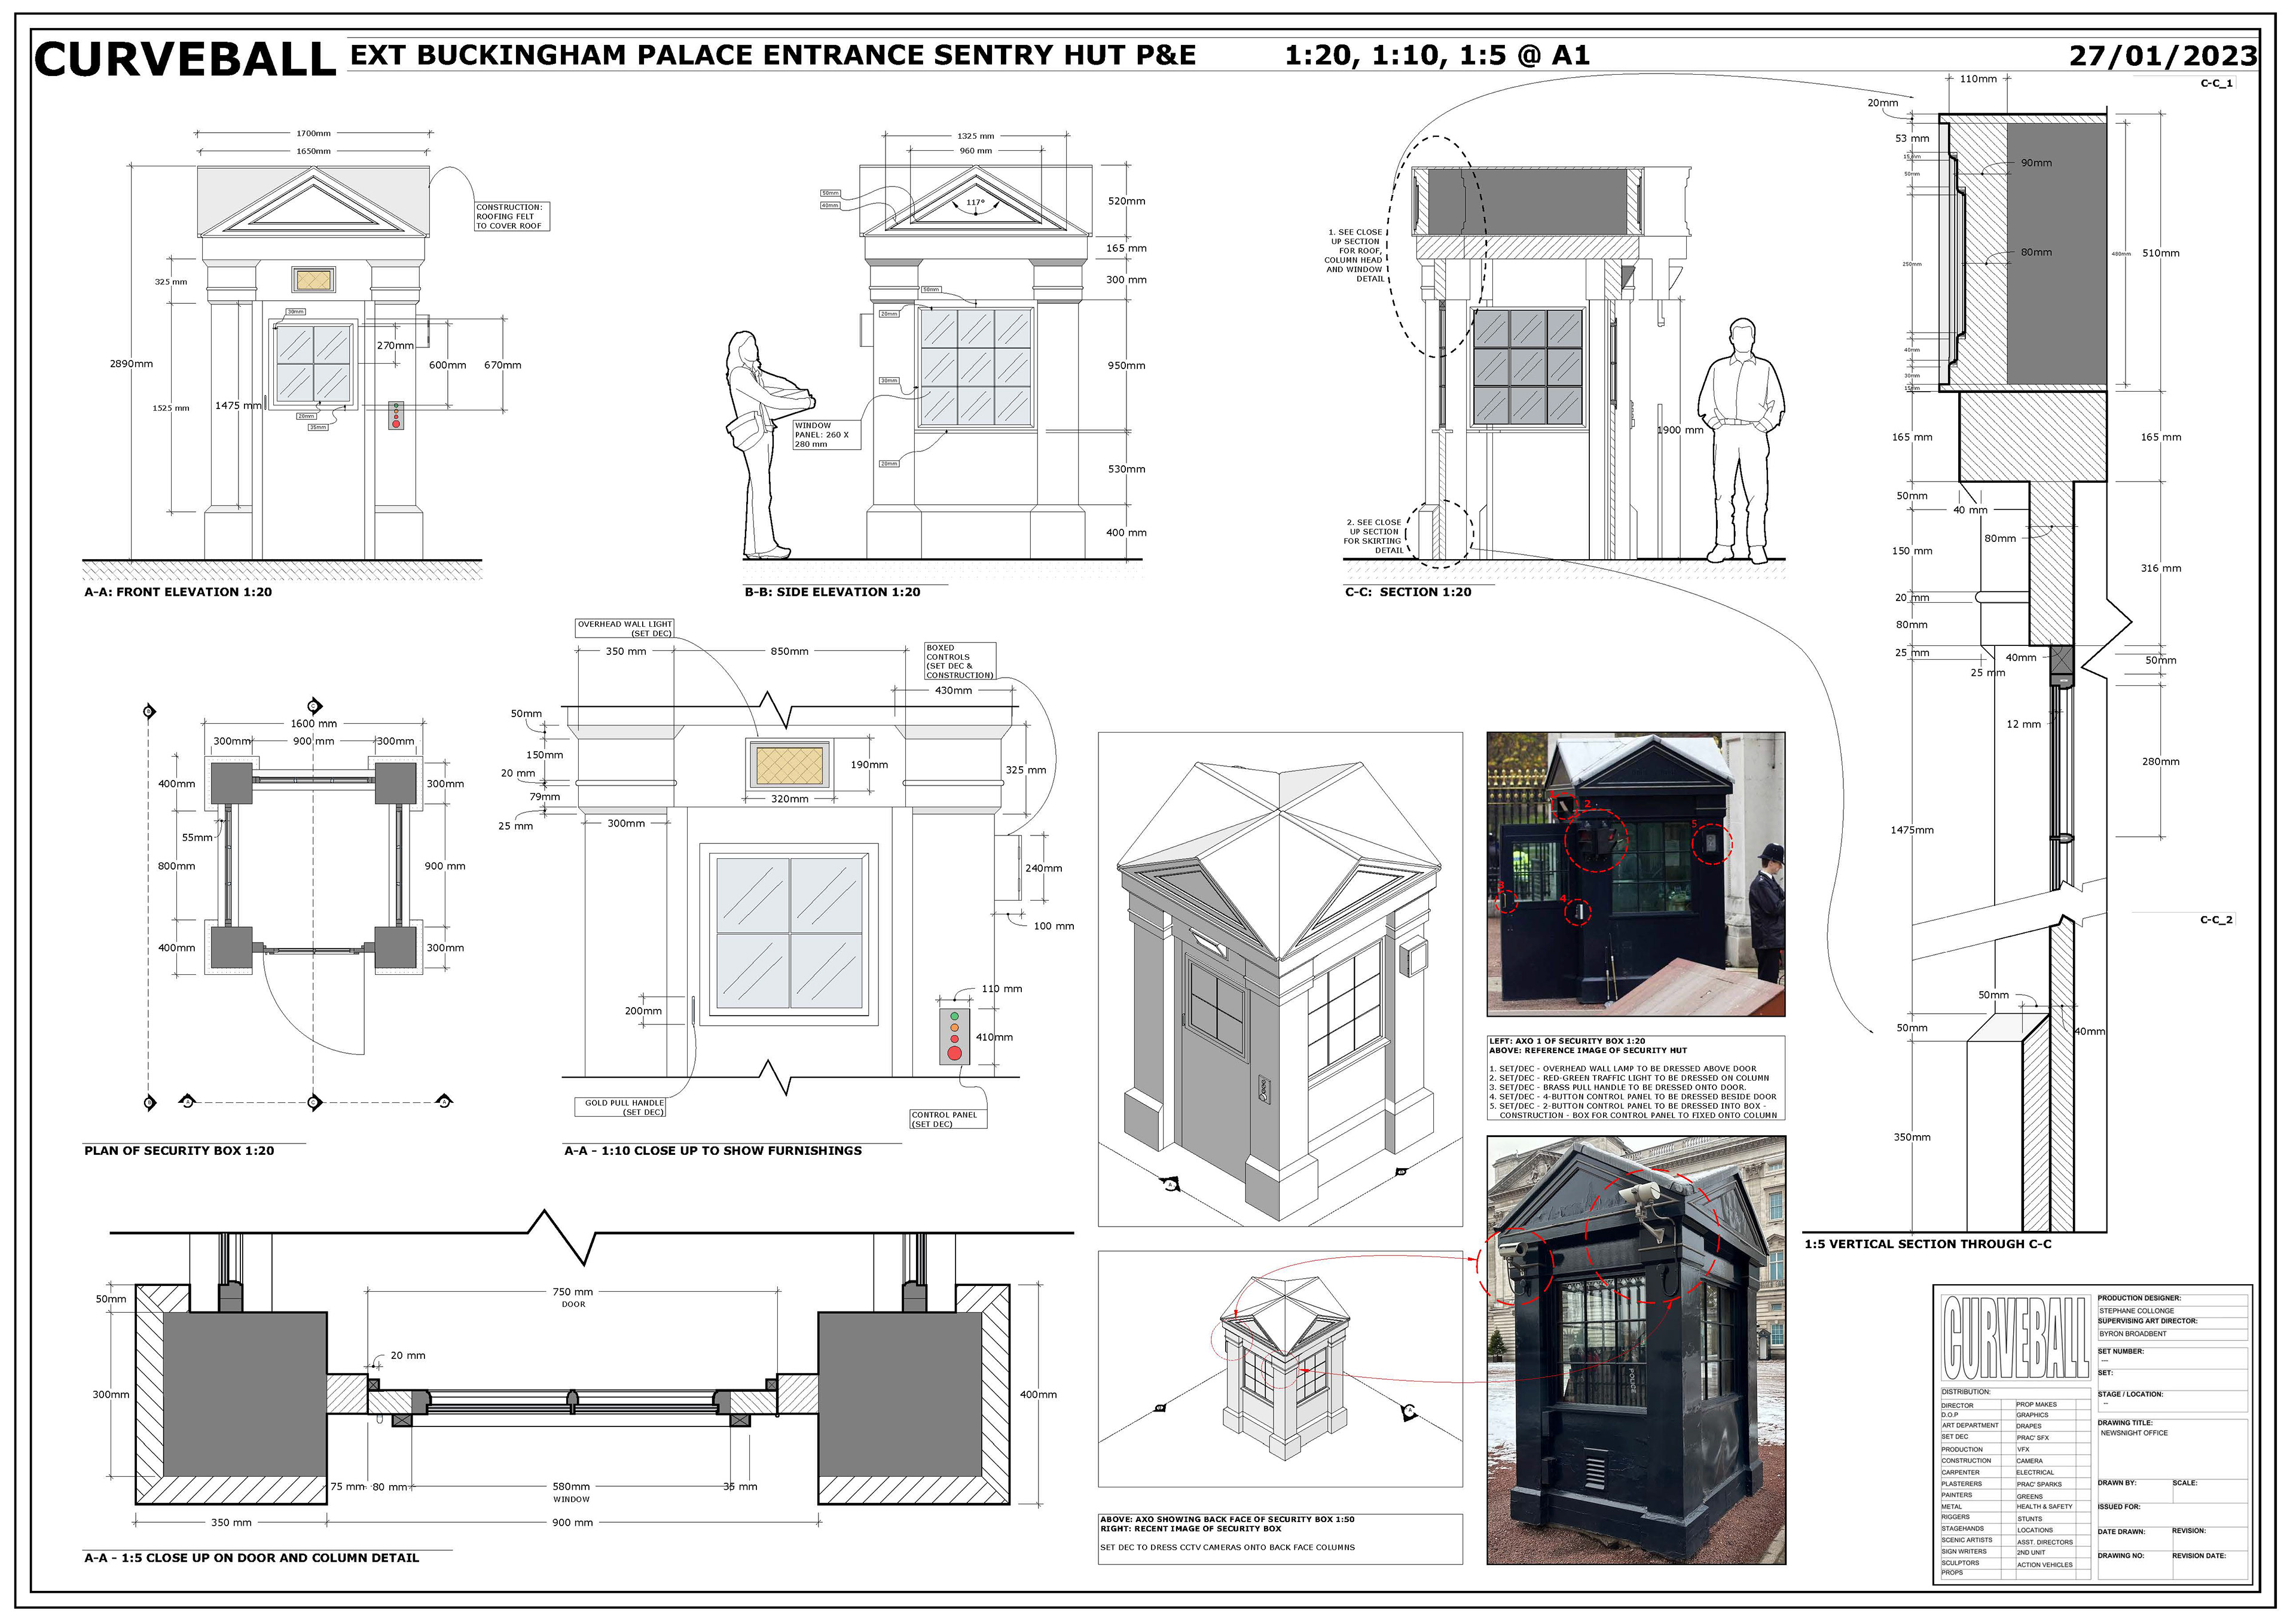Screen dimensions: 2296x1622
Task: Click 'CARPENTER' in the distribution list
Action: pyautogui.click(x=1960, y=1472)
